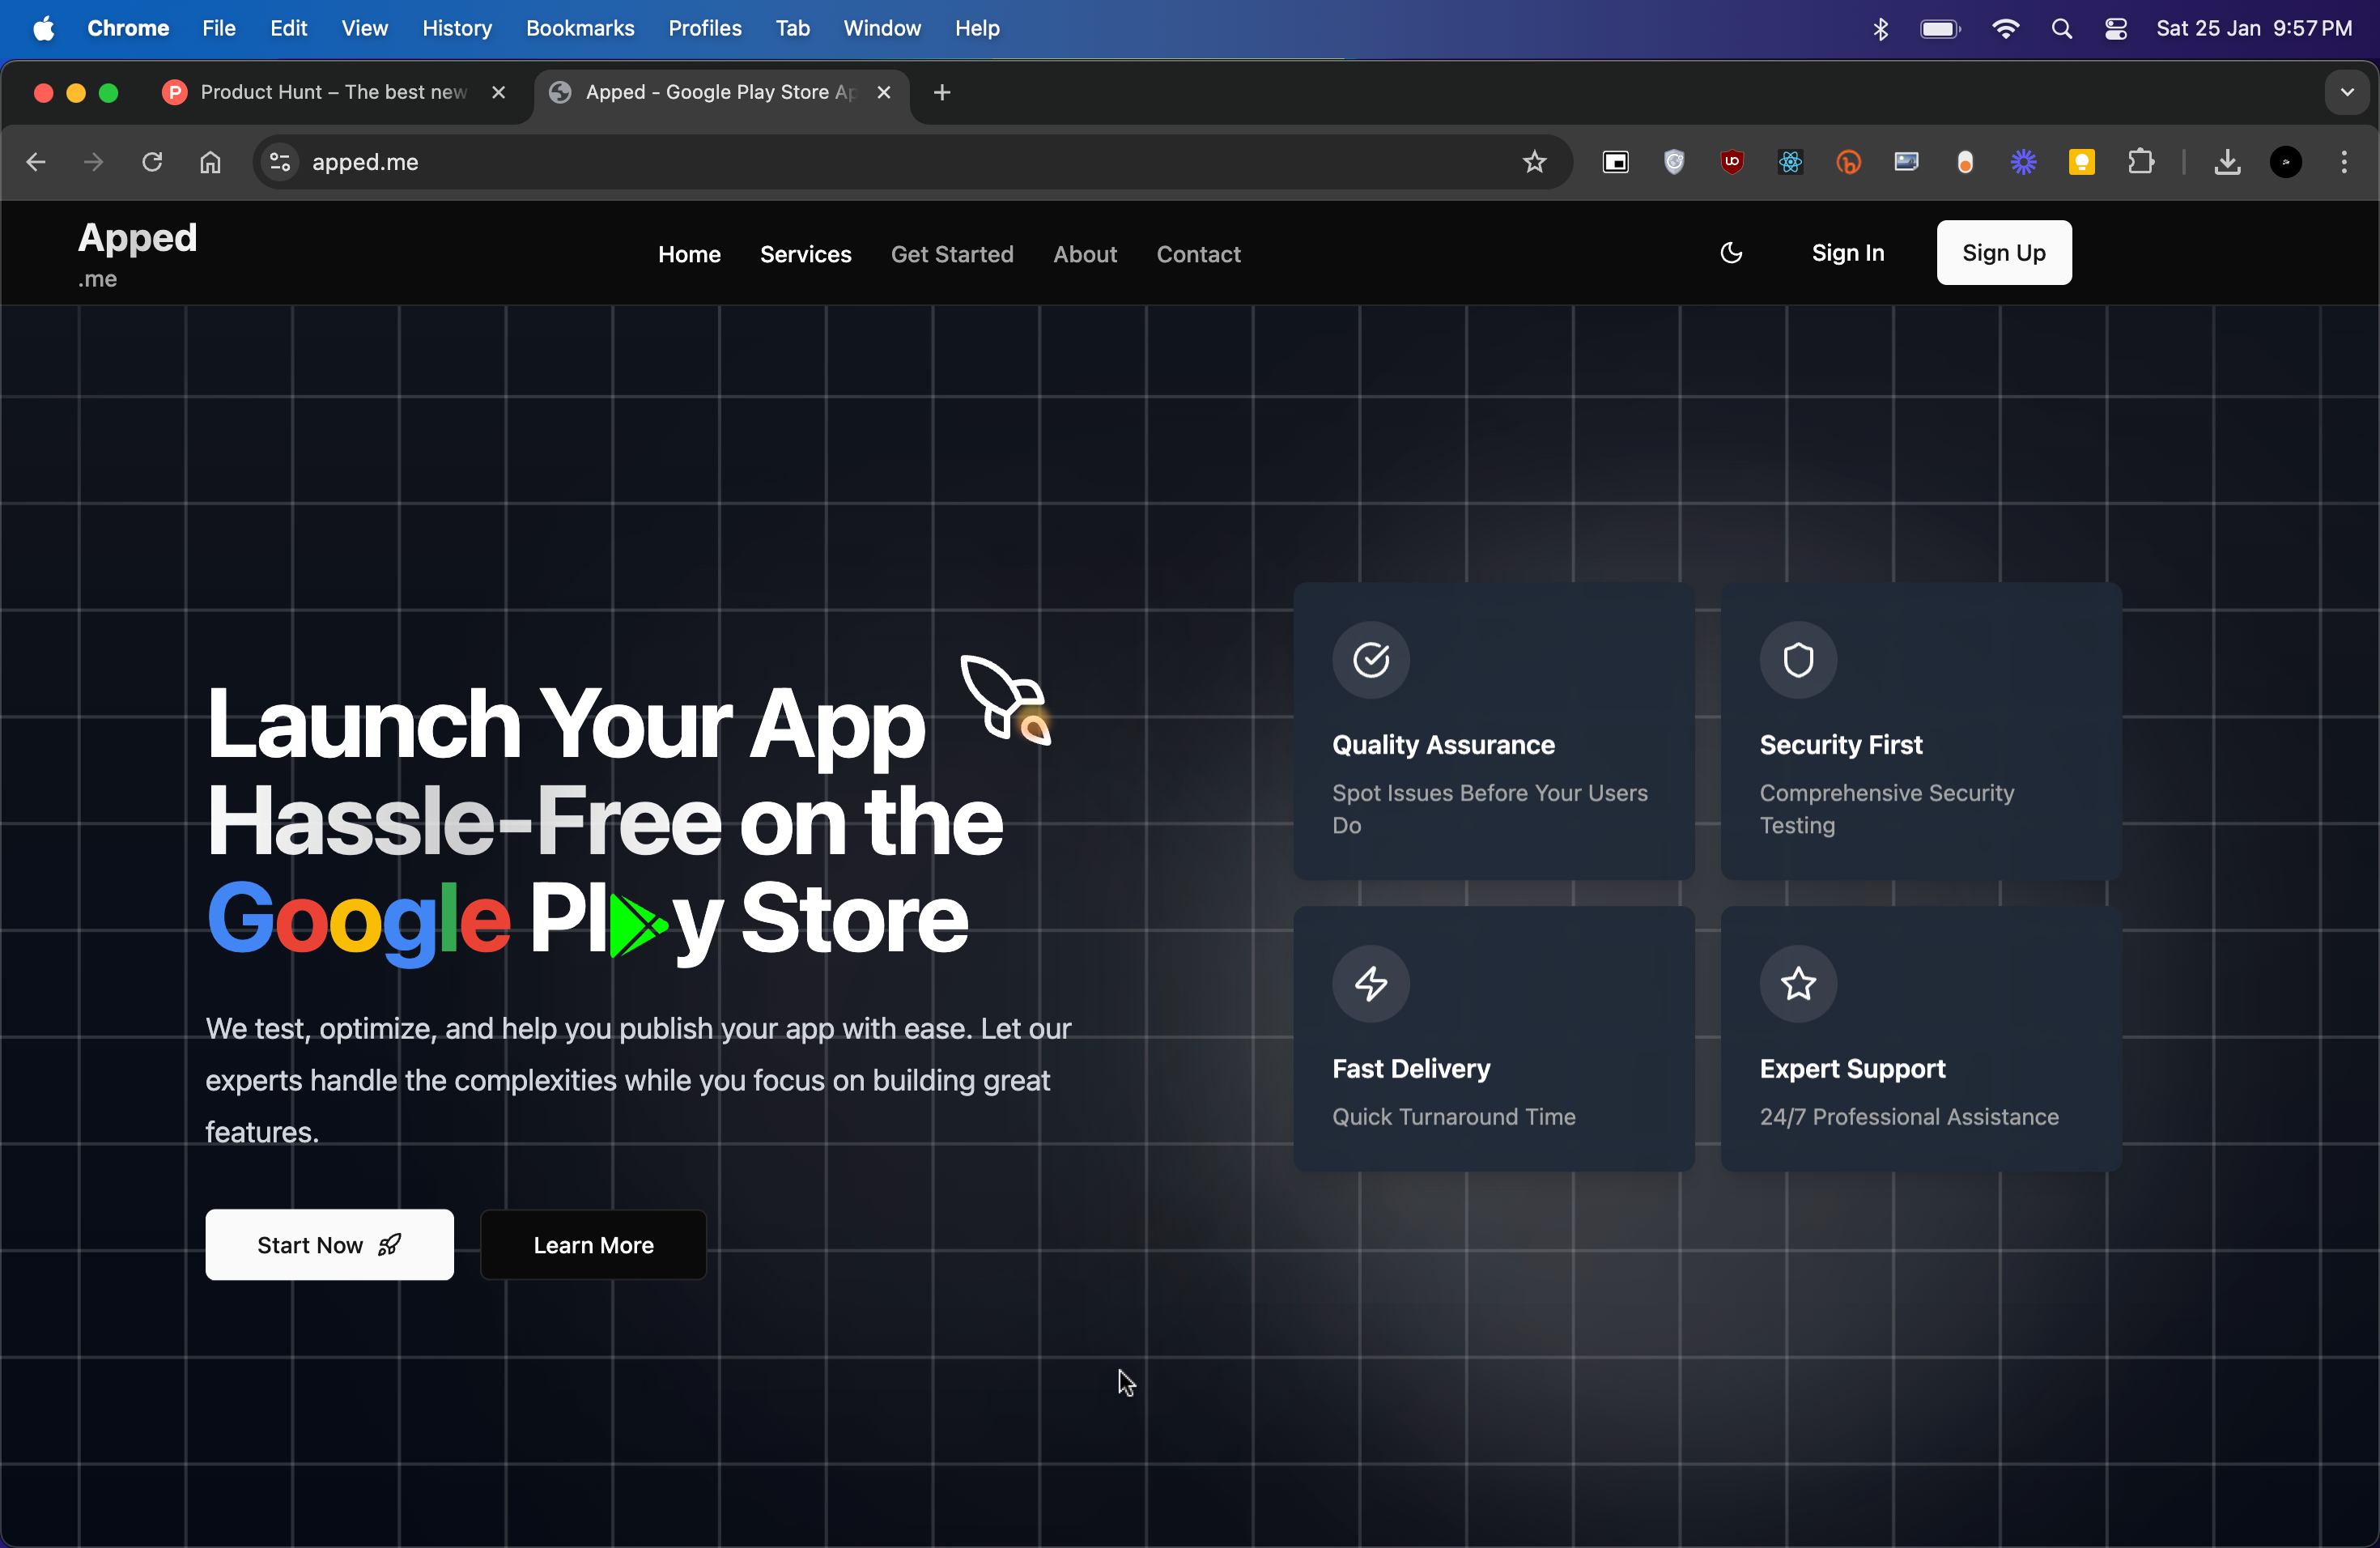Click the Learn More button
This screenshot has height=1548, width=2380.
point(593,1244)
